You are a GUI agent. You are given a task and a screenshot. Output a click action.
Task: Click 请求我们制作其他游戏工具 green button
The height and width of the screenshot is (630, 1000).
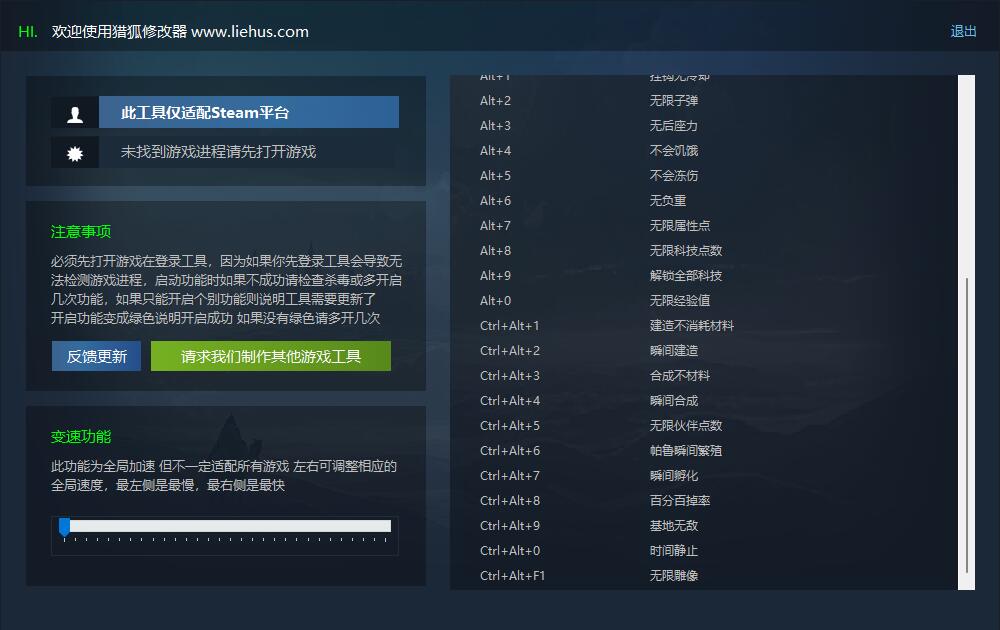click(271, 356)
